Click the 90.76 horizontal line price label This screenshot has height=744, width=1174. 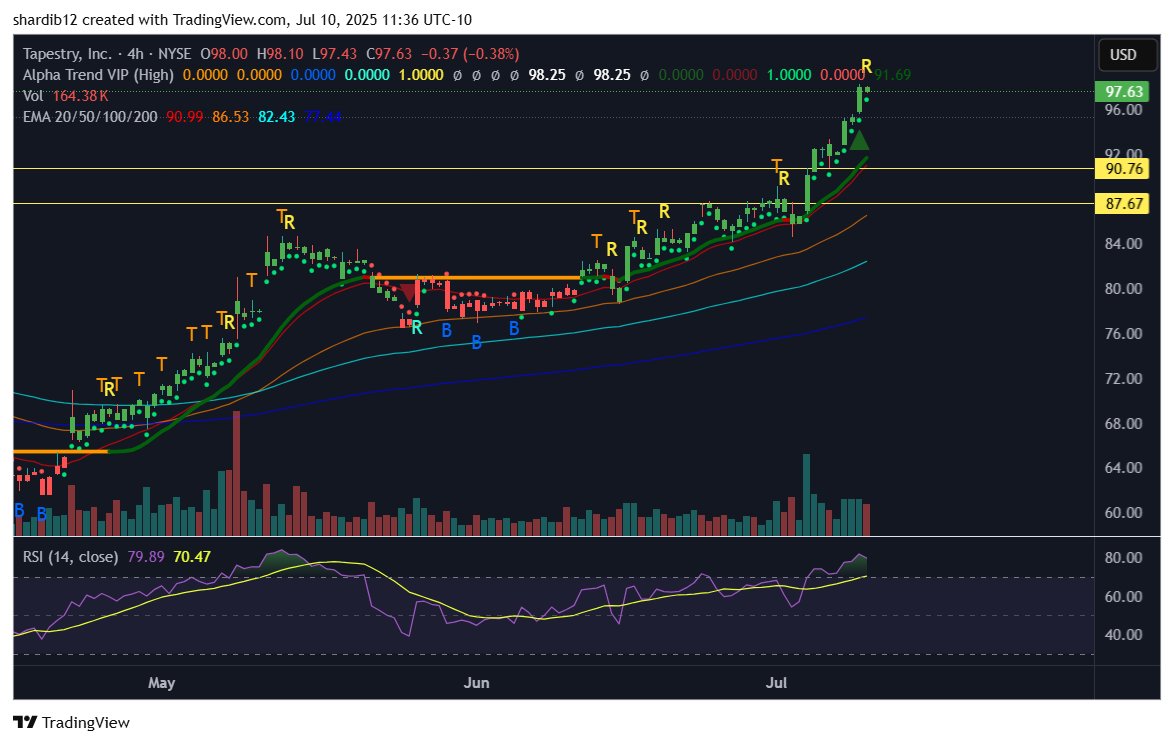[x=1124, y=168]
